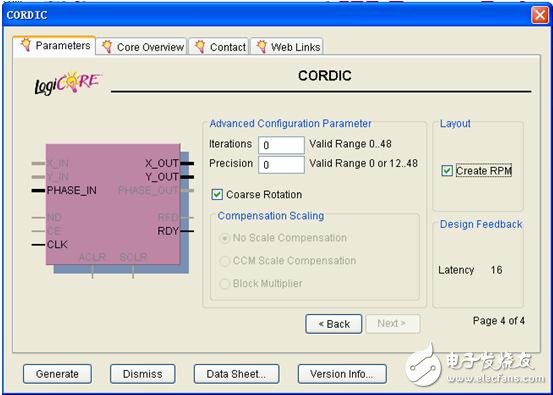
Task: Disable the Create RPM checkbox
Action: 447,171
